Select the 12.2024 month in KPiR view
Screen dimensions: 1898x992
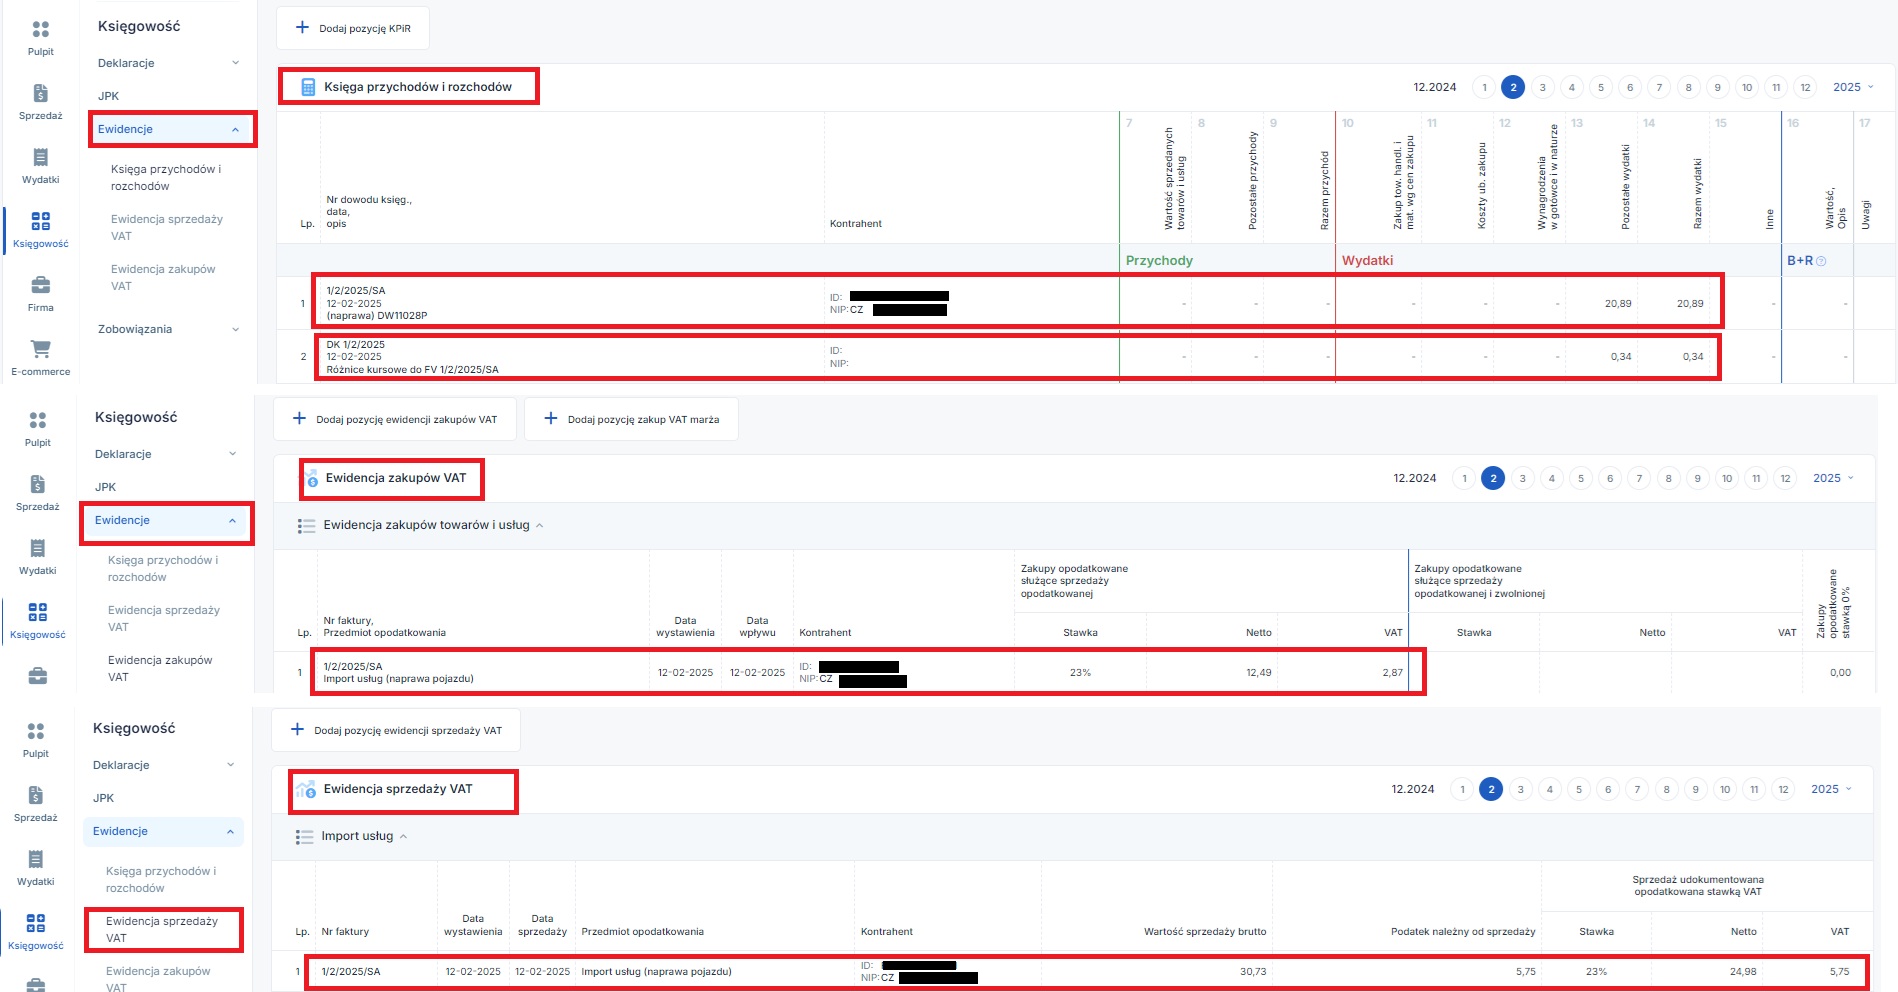[1435, 87]
